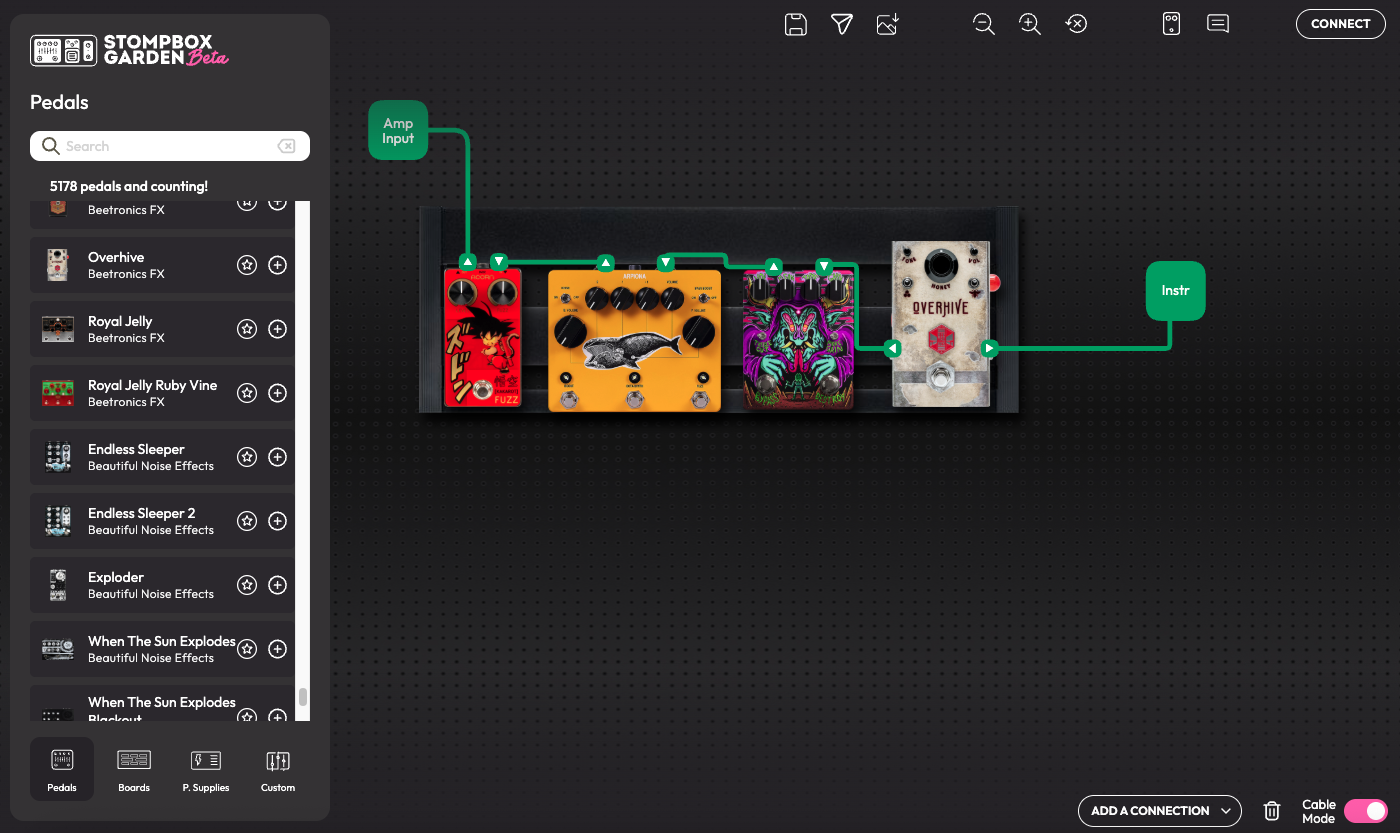This screenshot has width=1400, height=833.
Task: Click the paper plane share icon
Action: [x=842, y=25]
